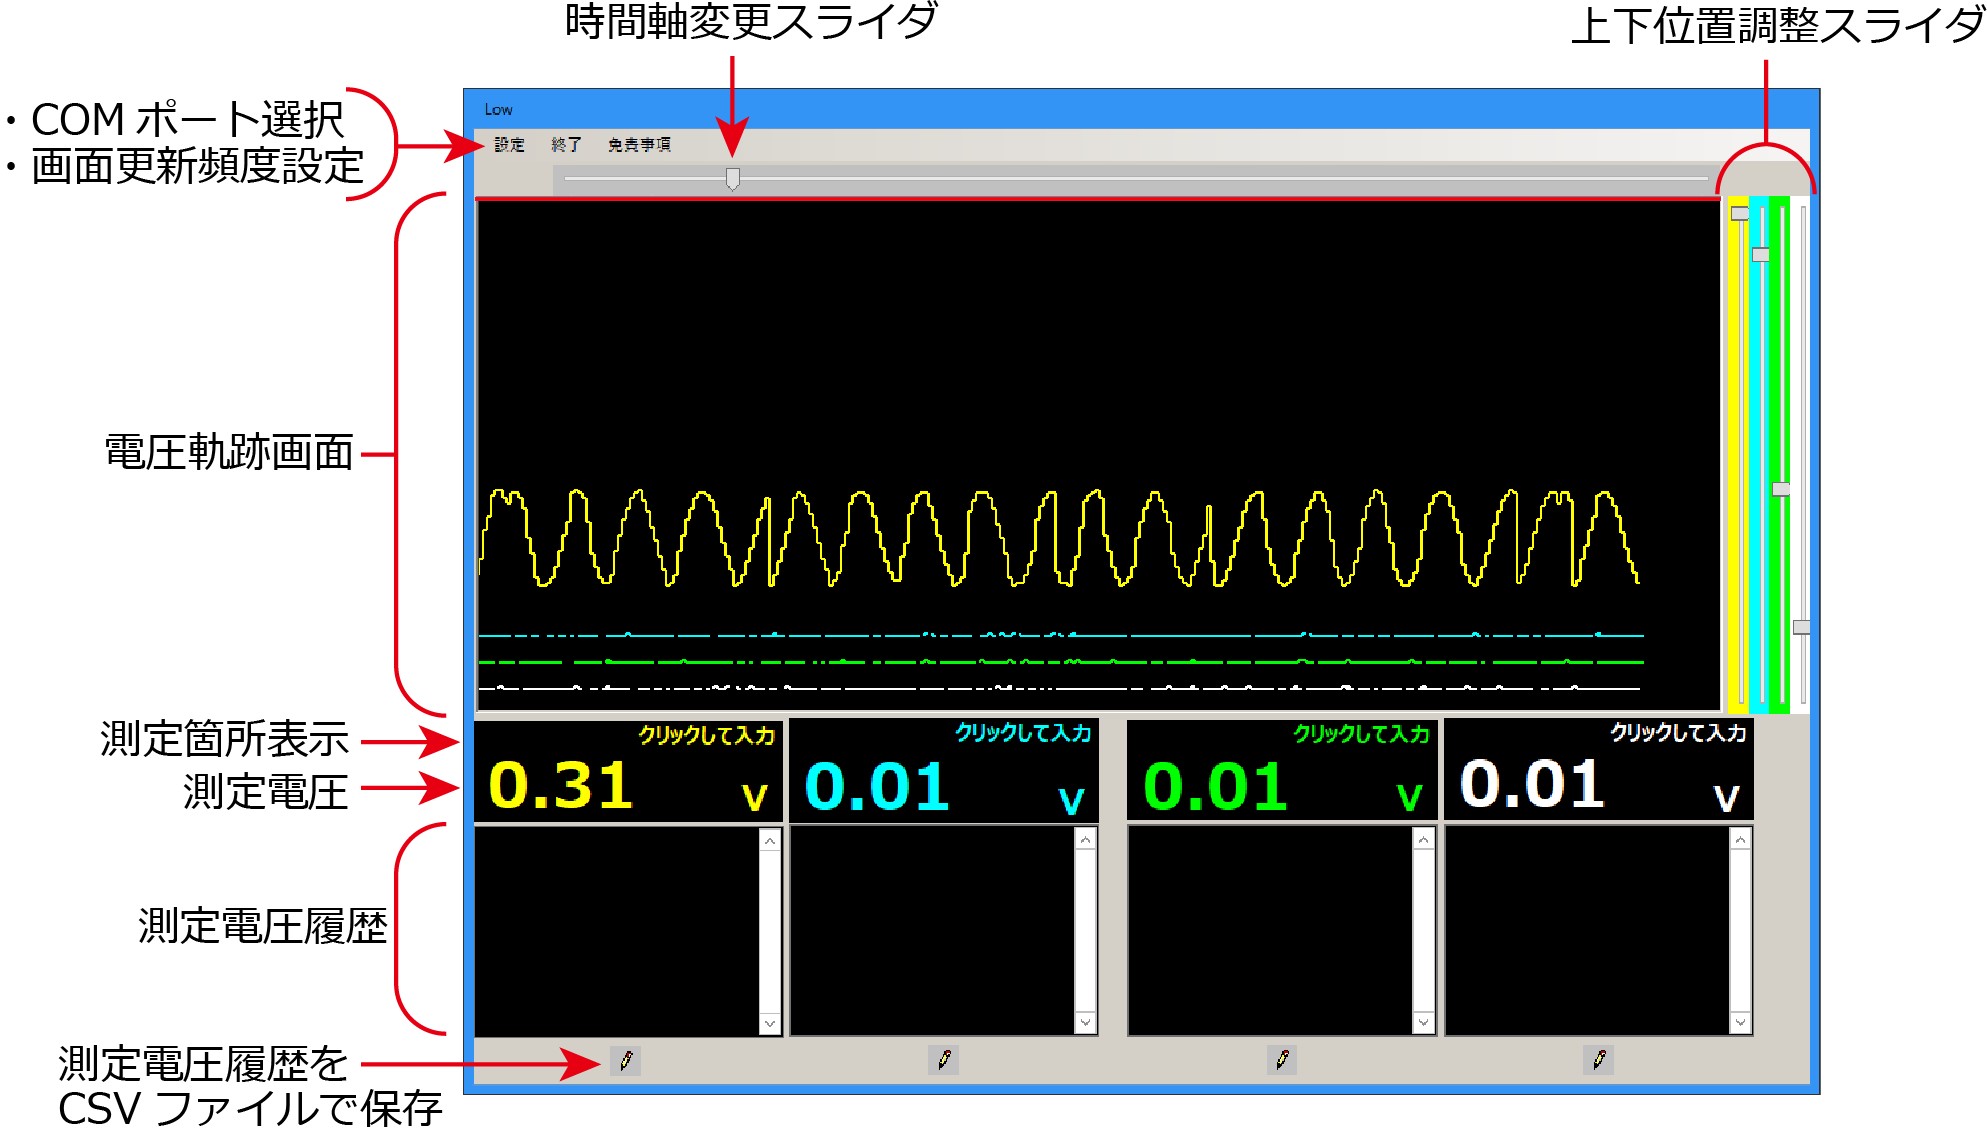Screen dimensions: 1987x1143
Task: Click up arrow of white channel history scrollbar
Action: tap(1740, 840)
